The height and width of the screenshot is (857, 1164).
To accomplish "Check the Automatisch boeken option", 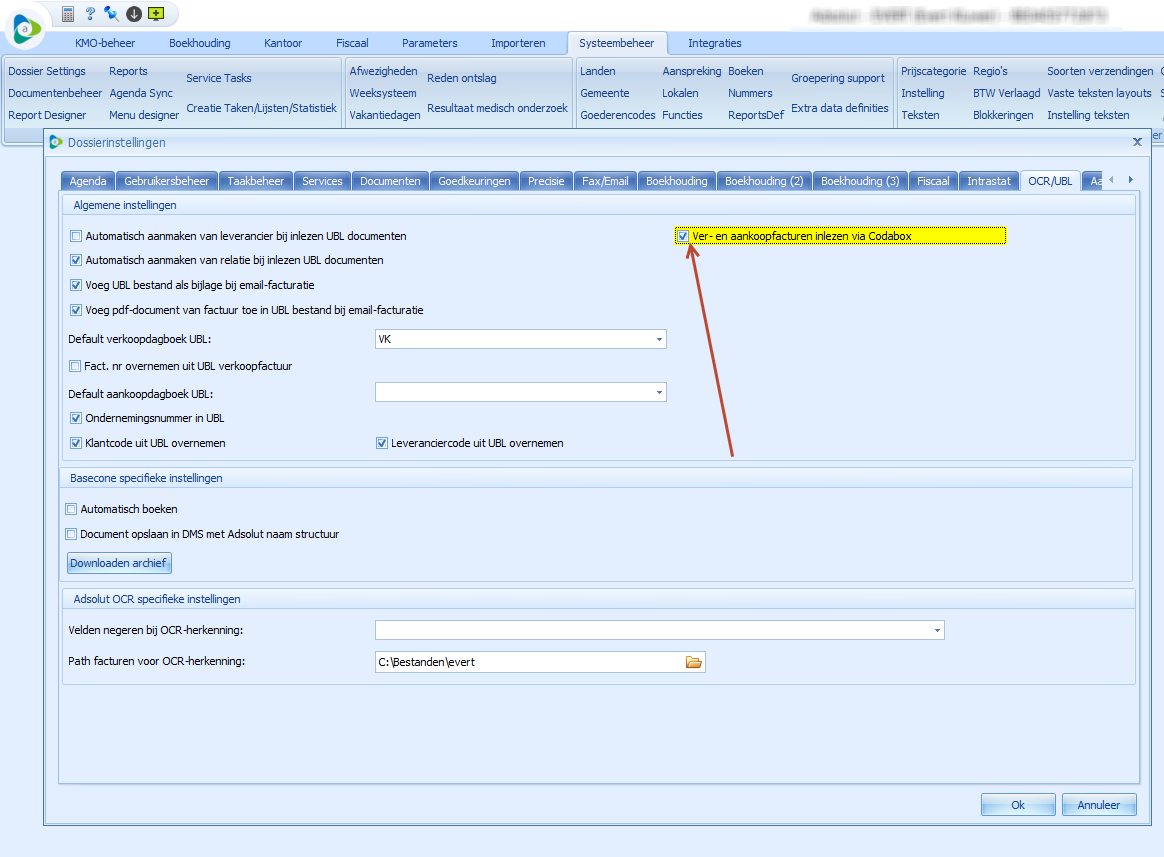I will [x=71, y=510].
